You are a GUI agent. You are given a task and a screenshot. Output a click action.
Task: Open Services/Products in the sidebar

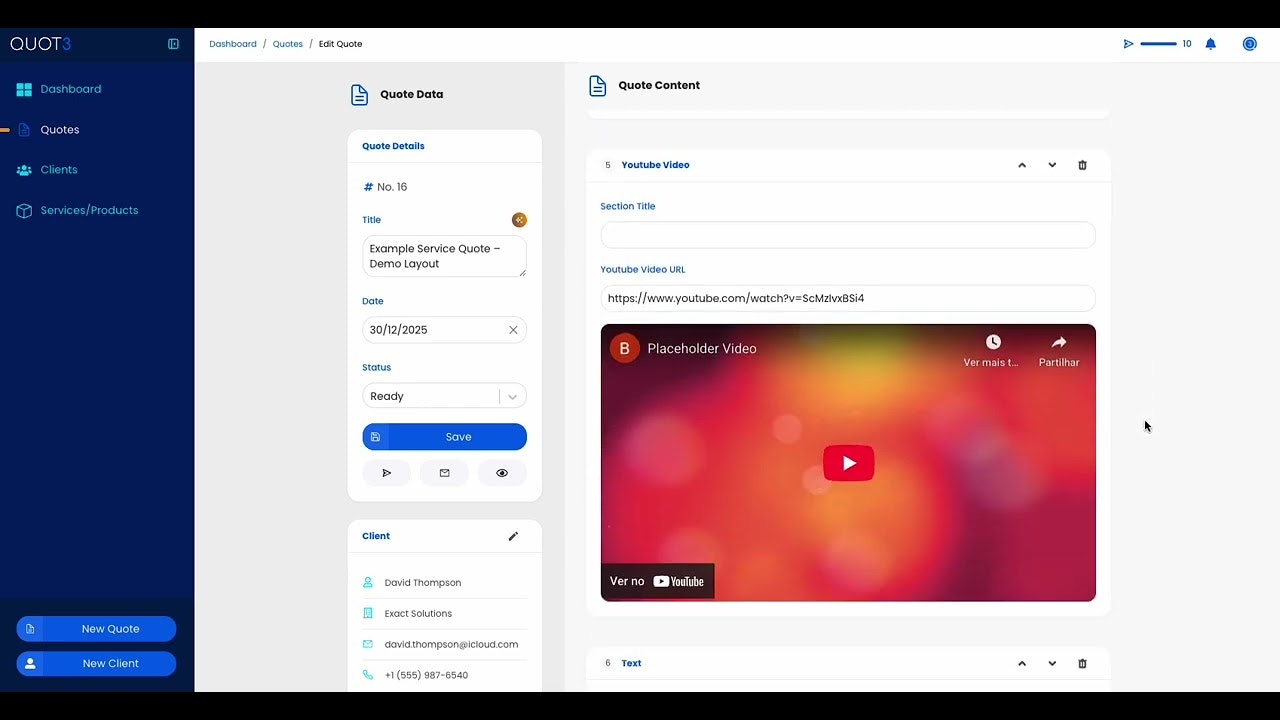point(89,210)
